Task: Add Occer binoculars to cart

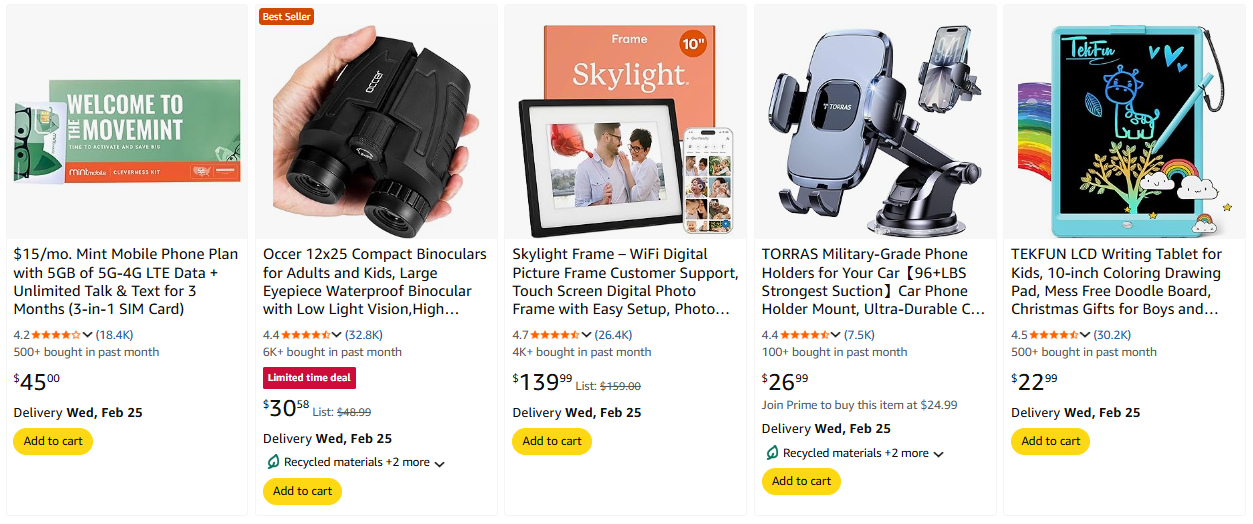Action: pos(302,491)
